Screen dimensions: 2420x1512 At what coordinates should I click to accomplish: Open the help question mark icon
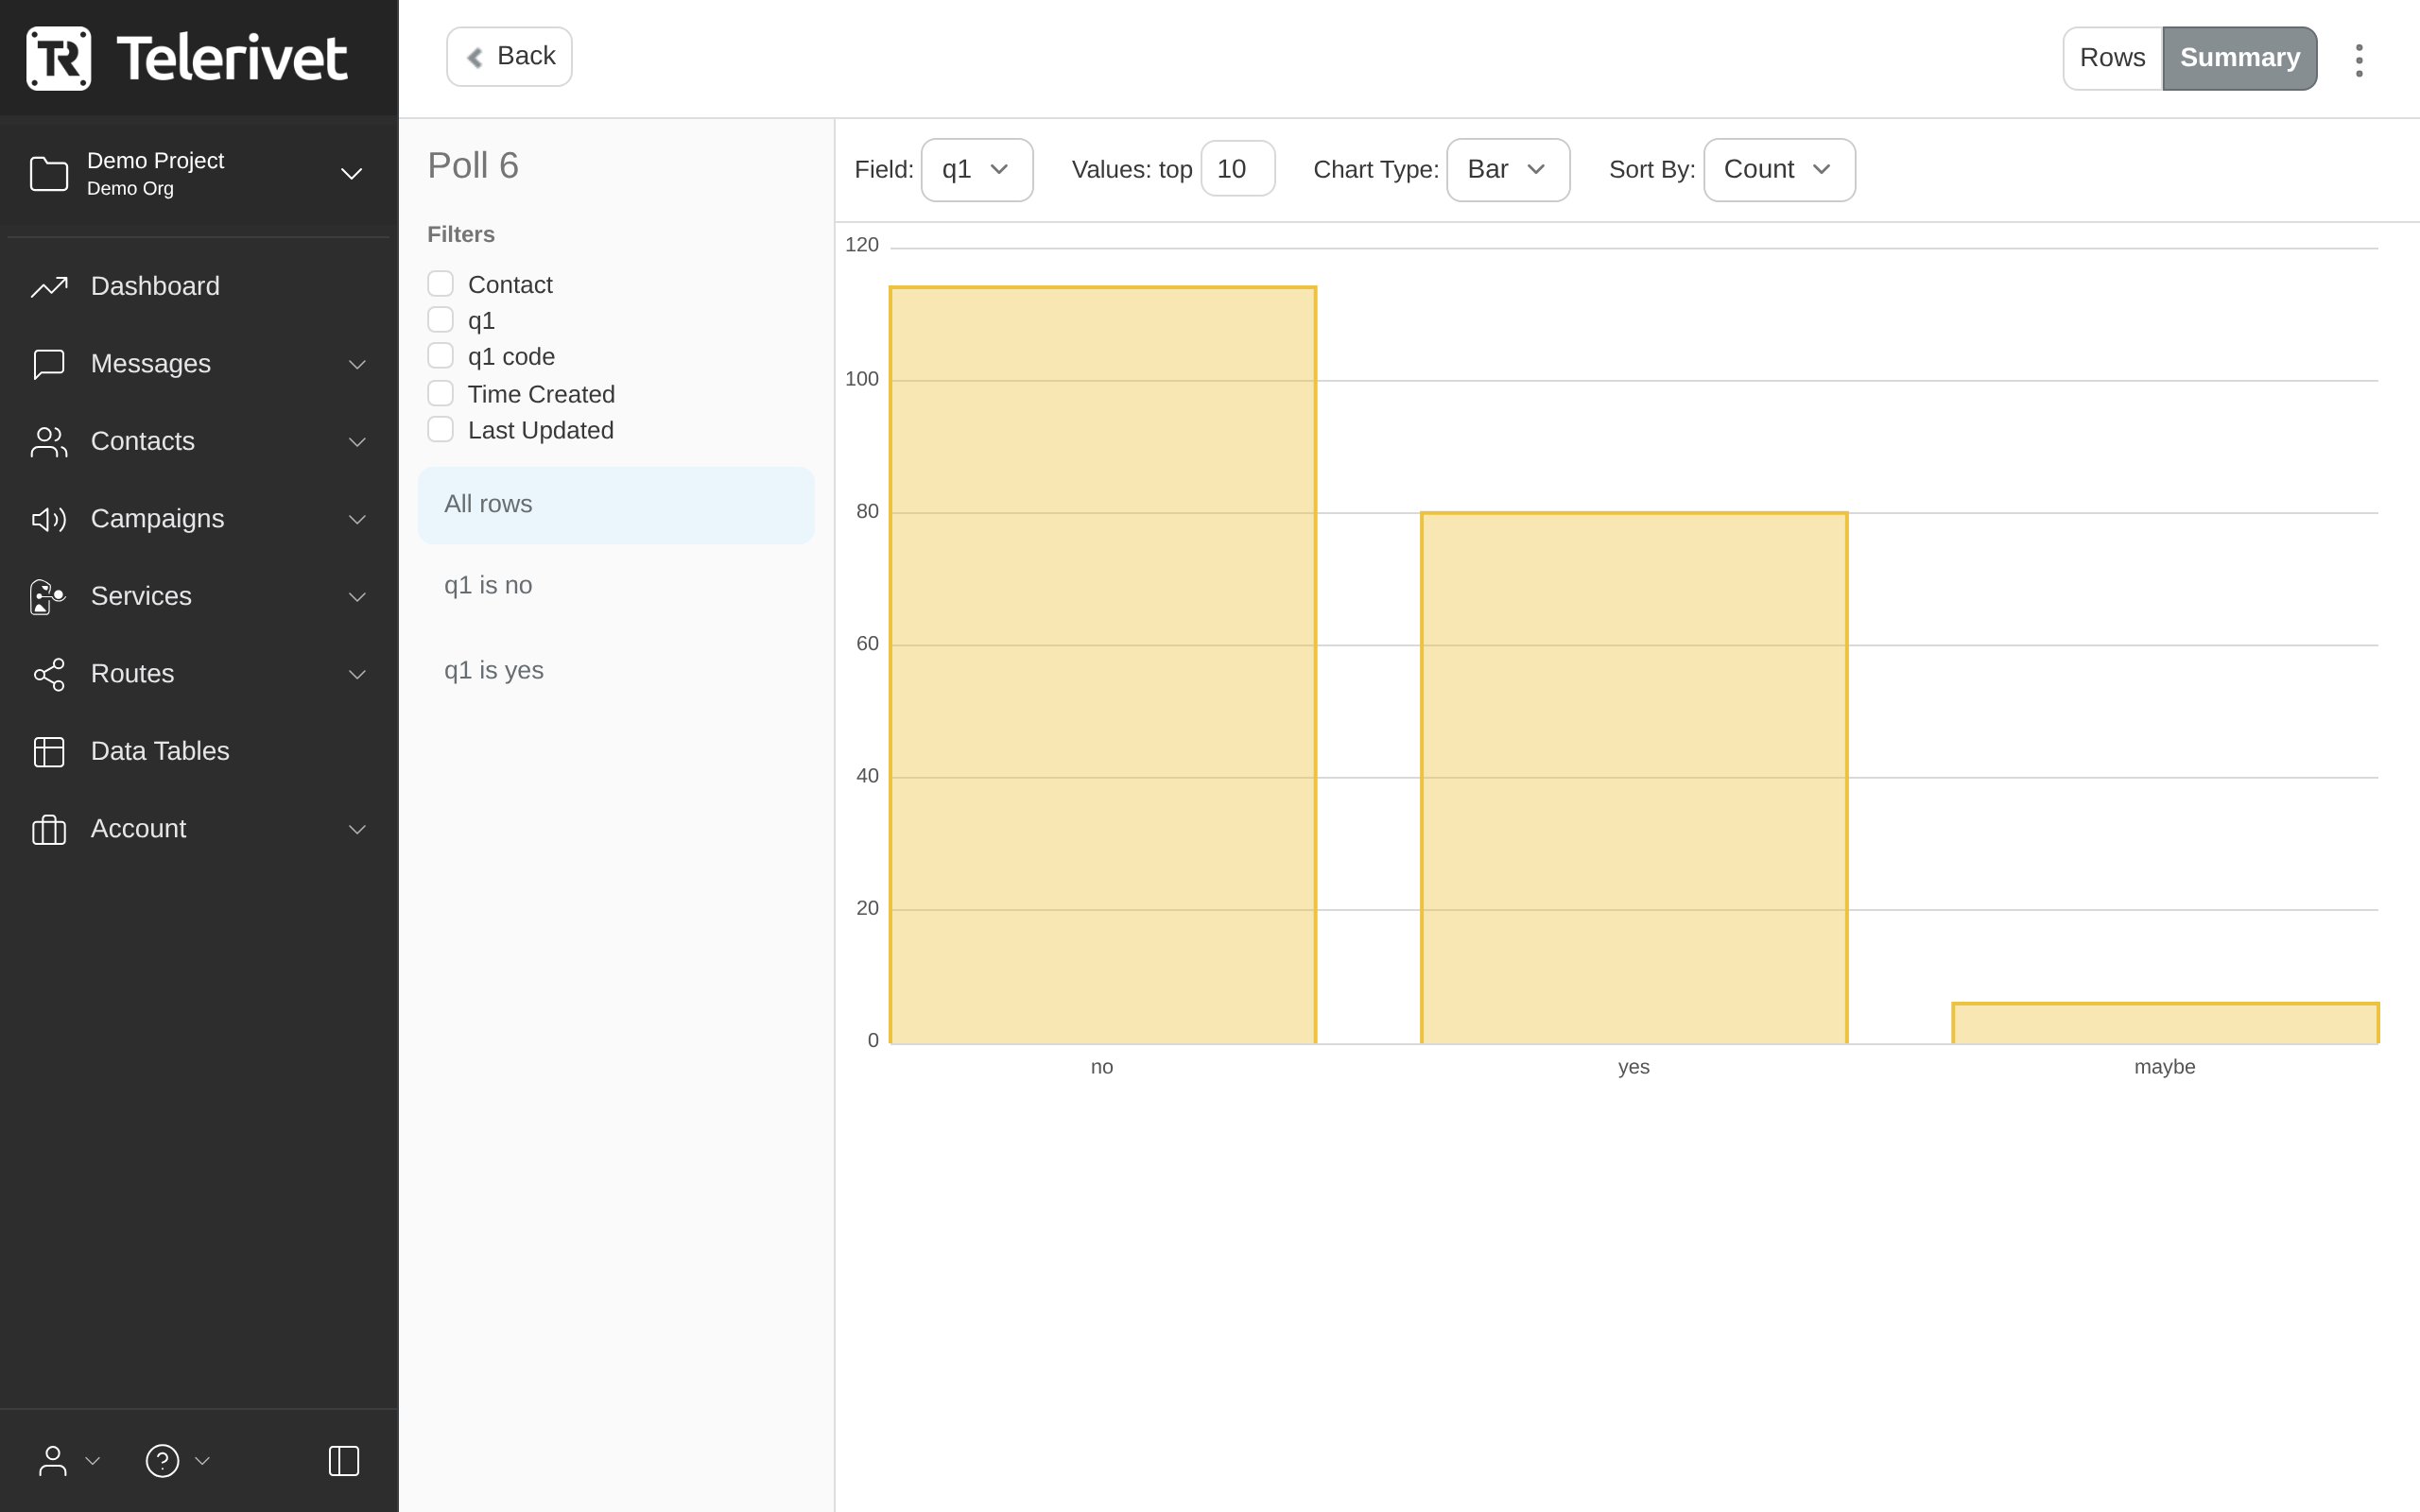(x=162, y=1461)
